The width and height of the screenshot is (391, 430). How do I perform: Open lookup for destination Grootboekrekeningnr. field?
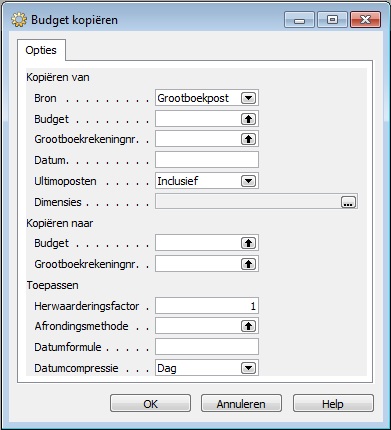248,264
